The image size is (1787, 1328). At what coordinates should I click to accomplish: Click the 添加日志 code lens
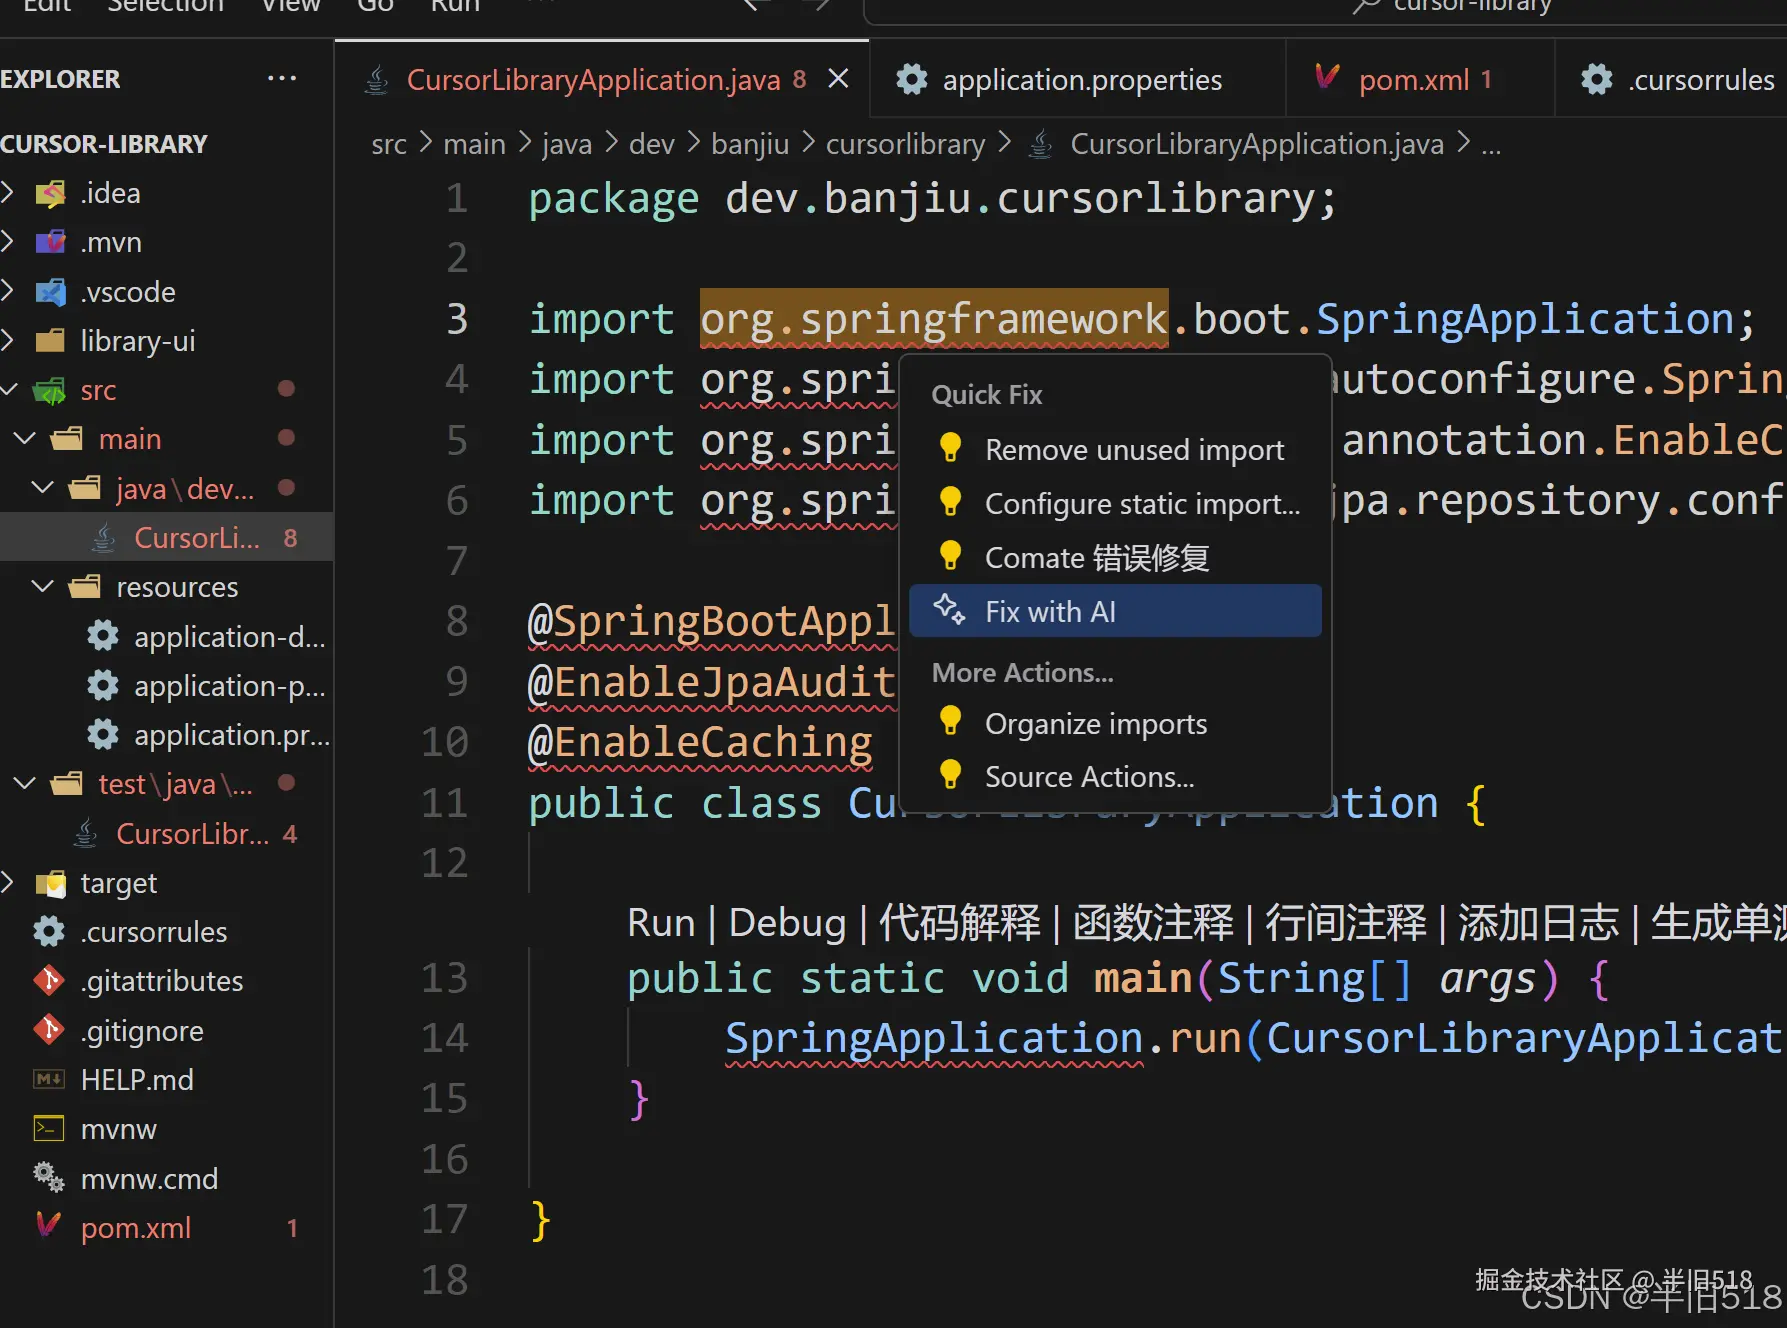click(1538, 922)
